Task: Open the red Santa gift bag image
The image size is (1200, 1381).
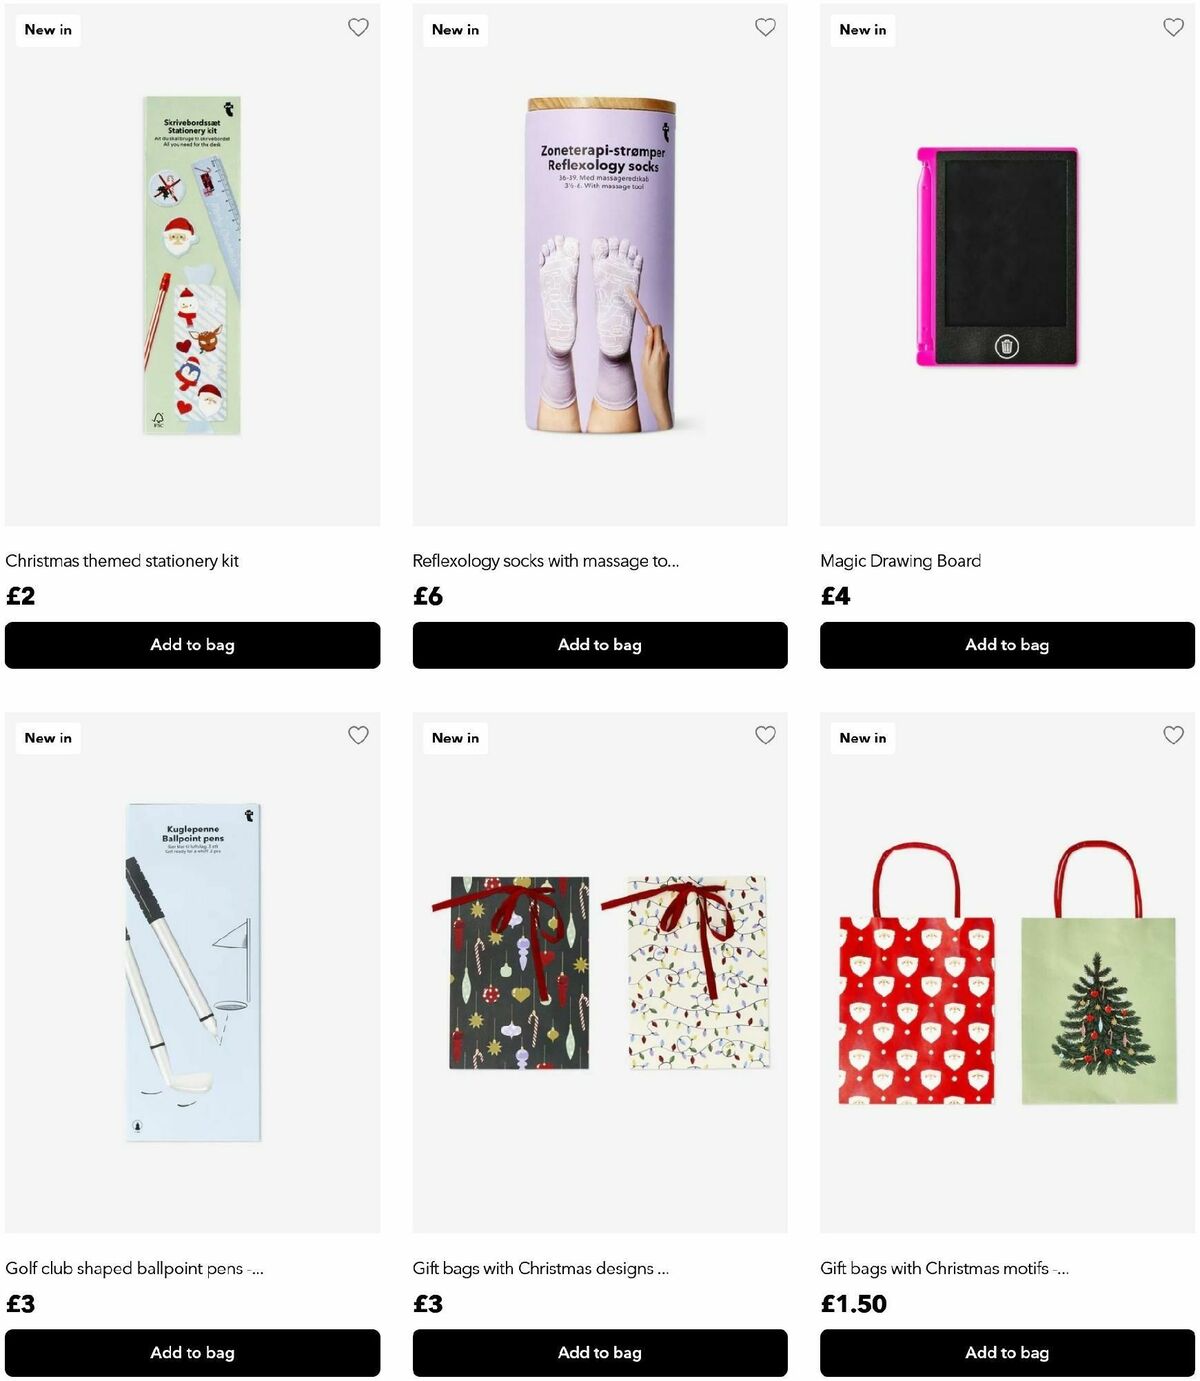Action: (x=917, y=973)
